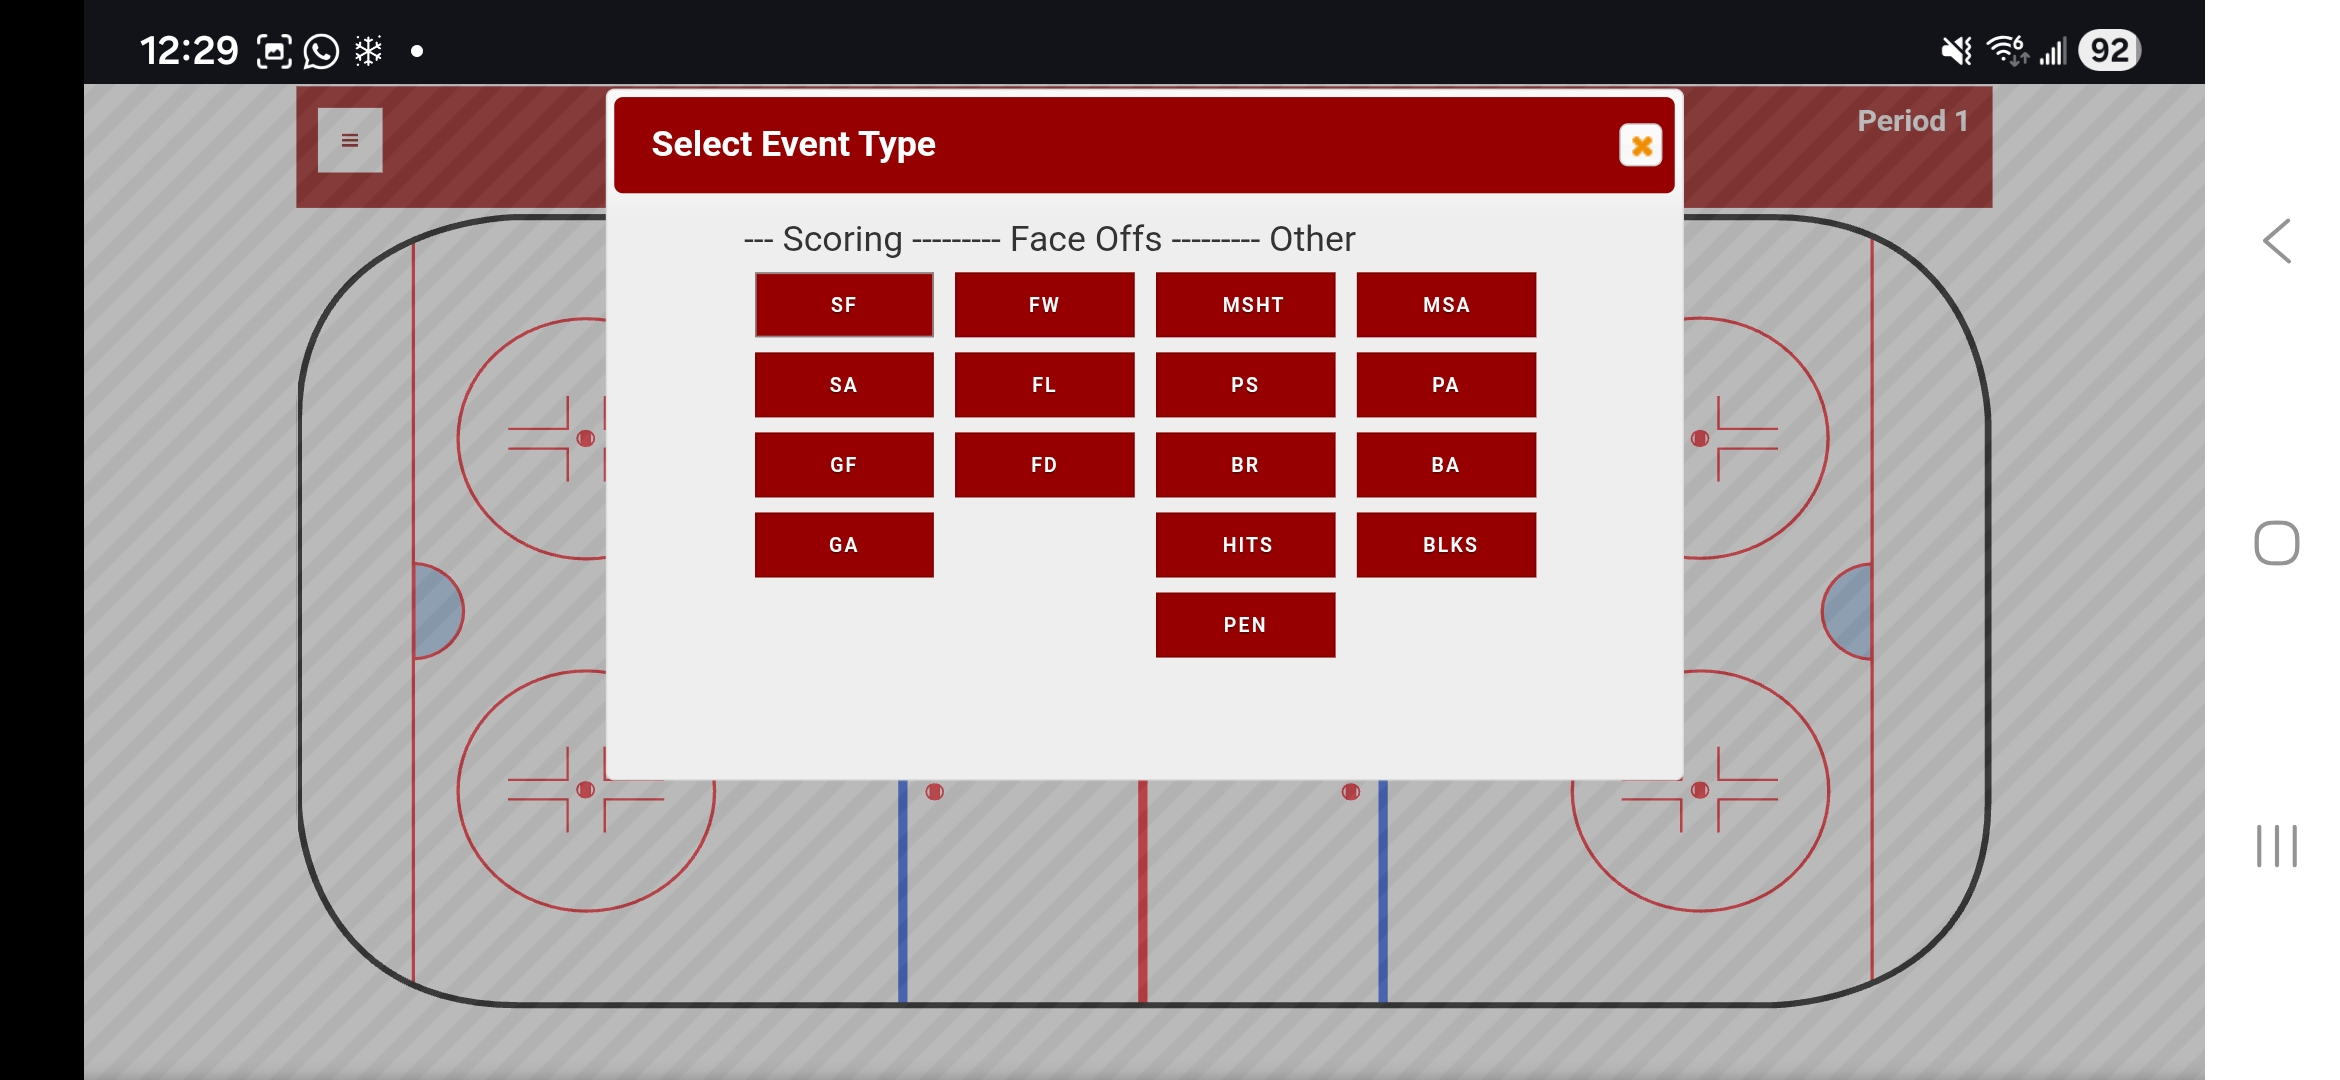The image size is (2340, 1080).
Task: Record a faceoff win with FW
Action: [x=1044, y=304]
